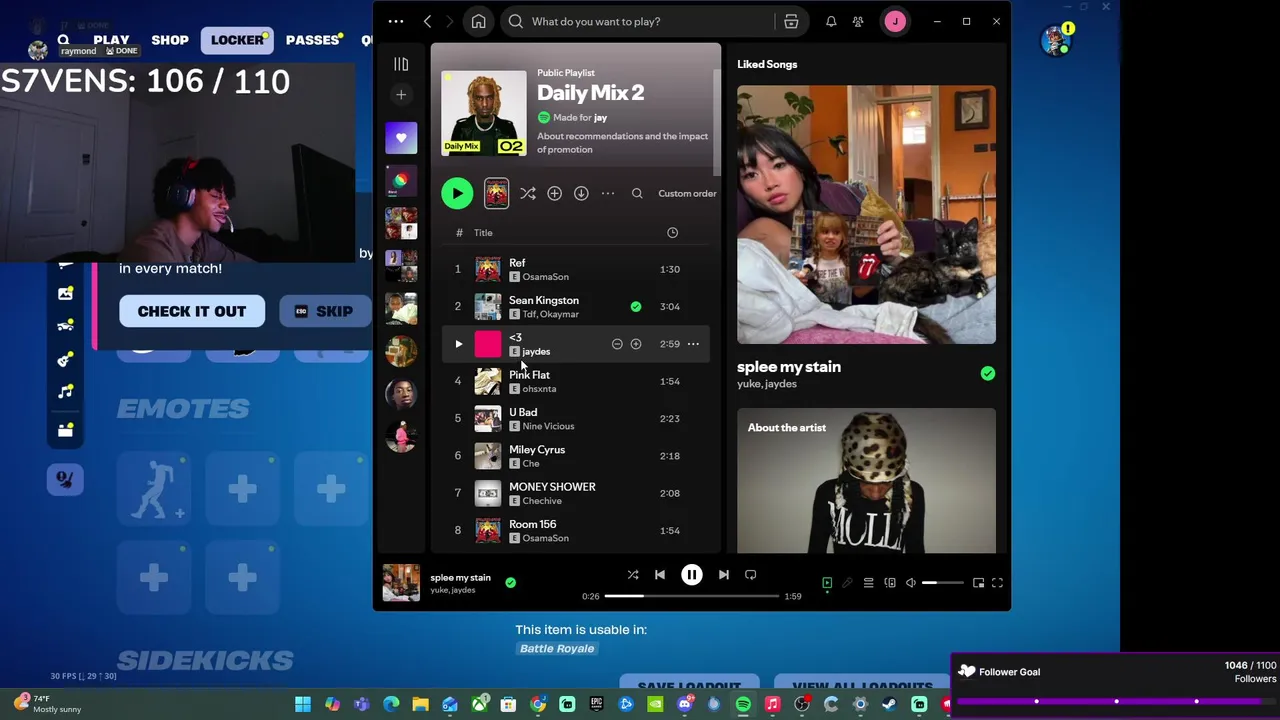Viewport: 1280px width, 720px height.
Task: Go back in Spotify navigation
Action: coord(427,21)
